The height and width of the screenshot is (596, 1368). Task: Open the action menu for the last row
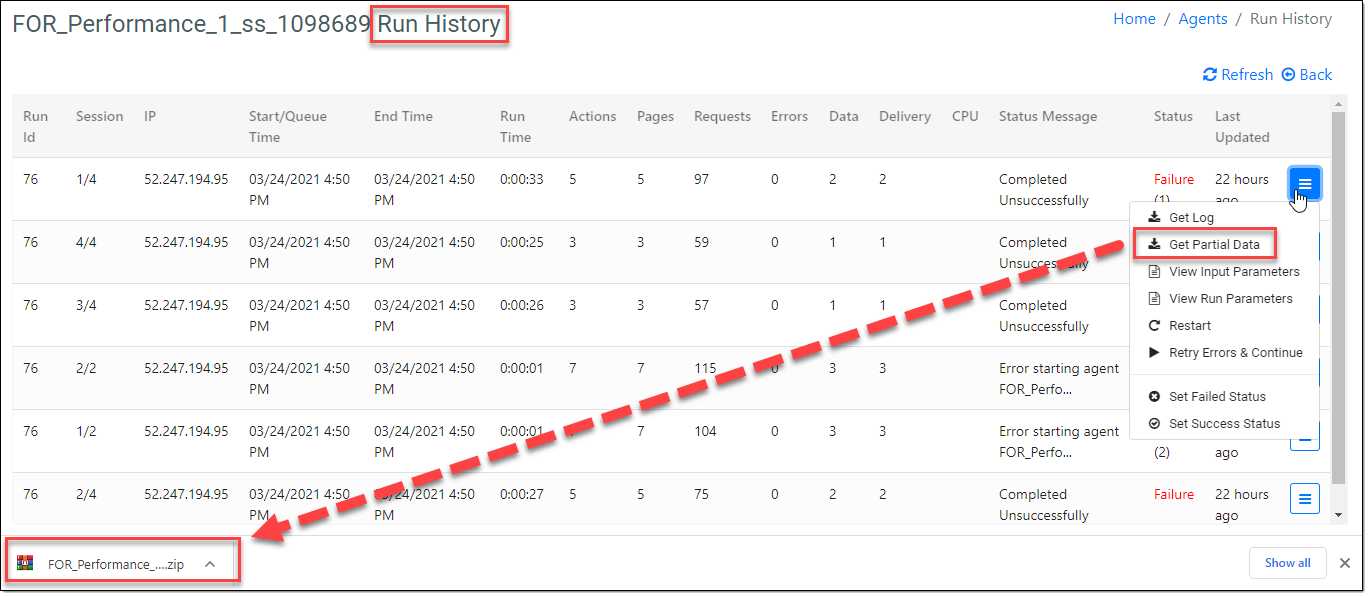pos(1305,498)
